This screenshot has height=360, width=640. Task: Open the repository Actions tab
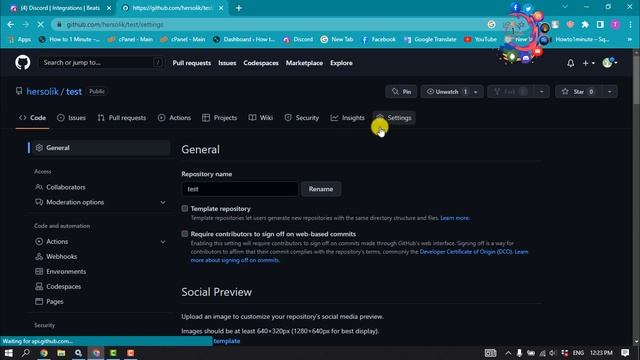pos(174,118)
